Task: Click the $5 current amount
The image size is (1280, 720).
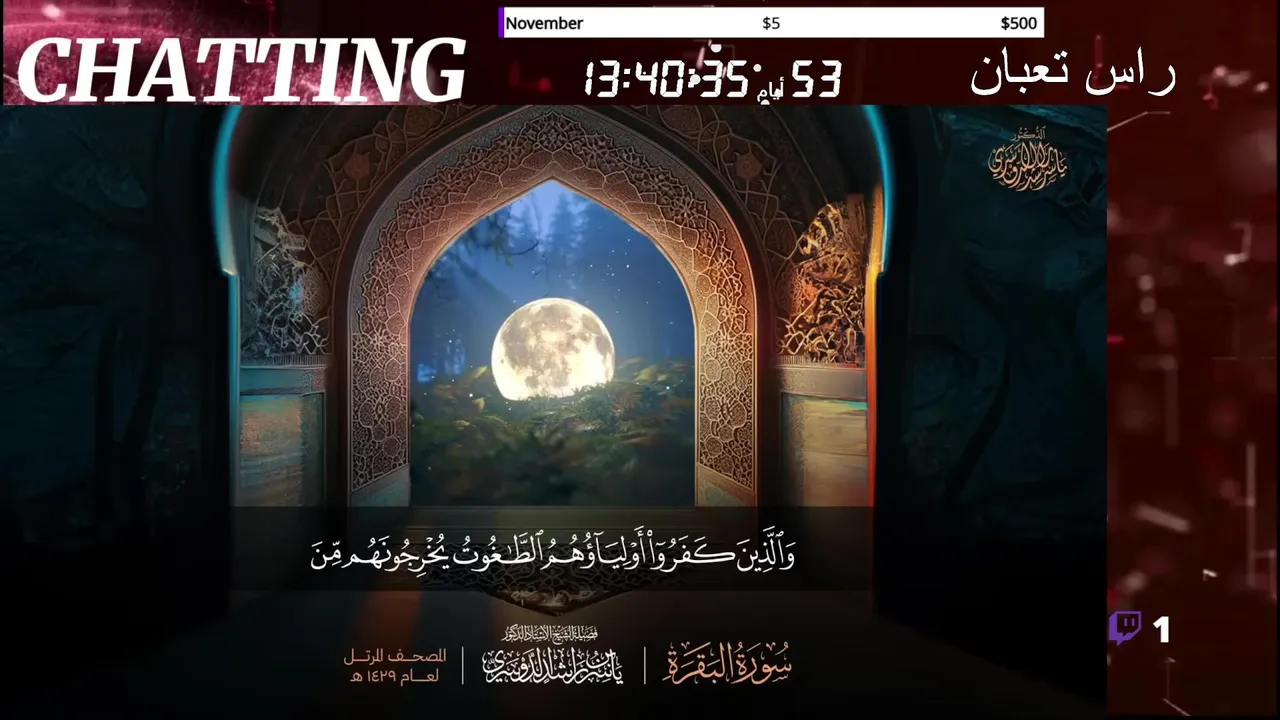Action: [771, 23]
